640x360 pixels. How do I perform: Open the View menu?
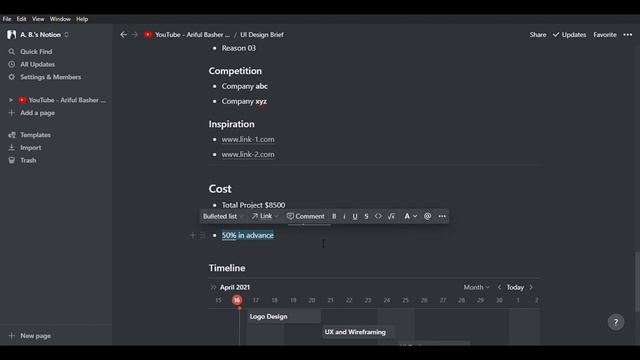[x=38, y=19]
